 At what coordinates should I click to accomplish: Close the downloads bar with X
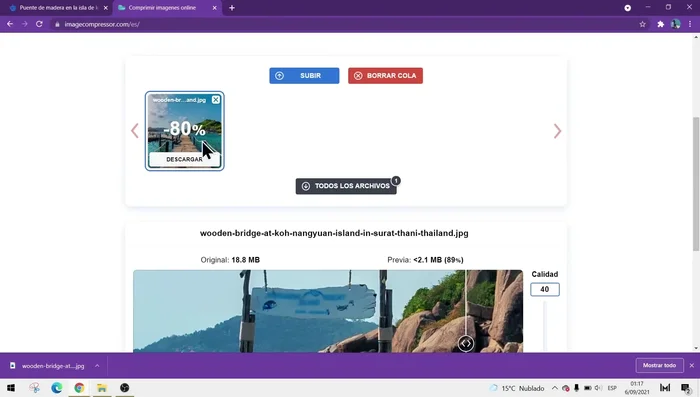[x=692, y=365]
